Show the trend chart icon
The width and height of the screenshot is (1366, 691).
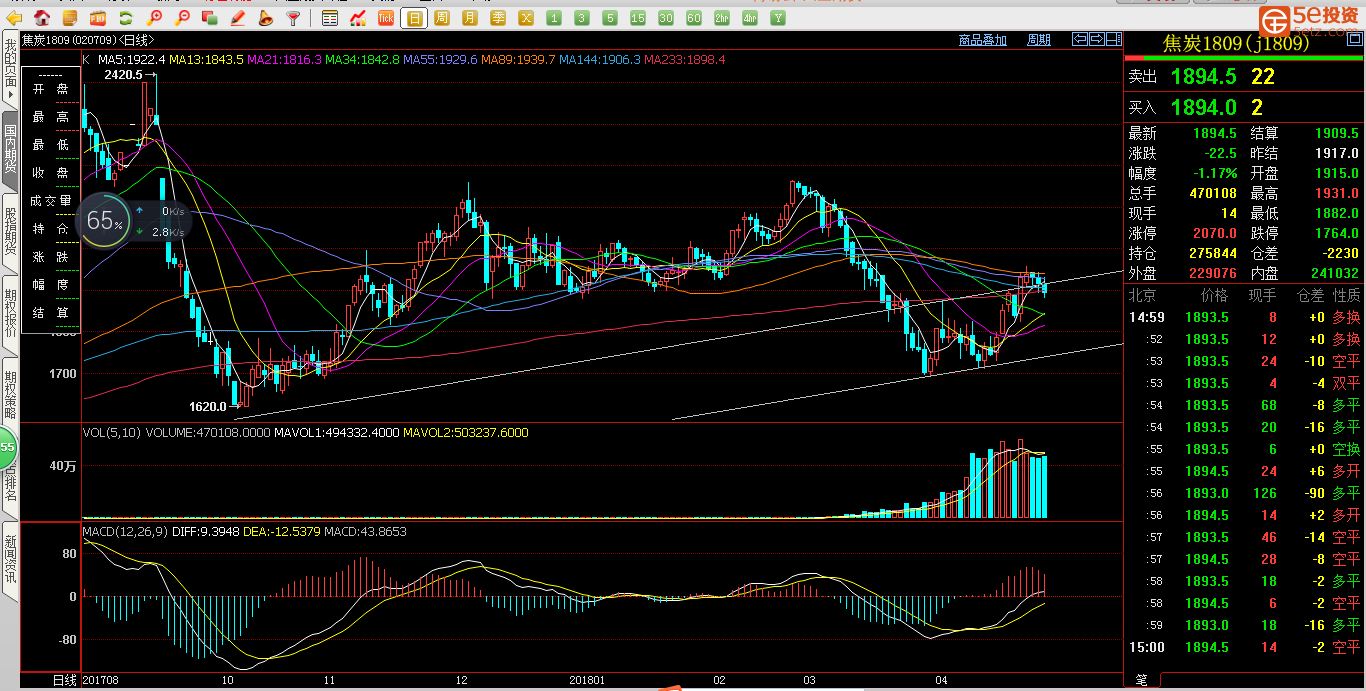[x=357, y=18]
